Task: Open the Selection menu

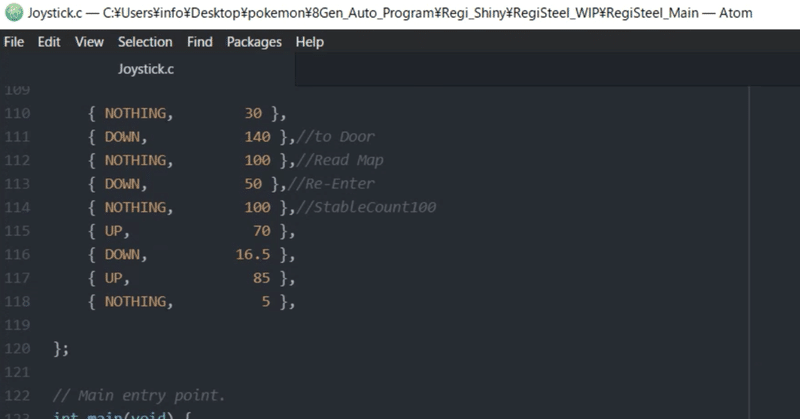Action: click(x=145, y=42)
